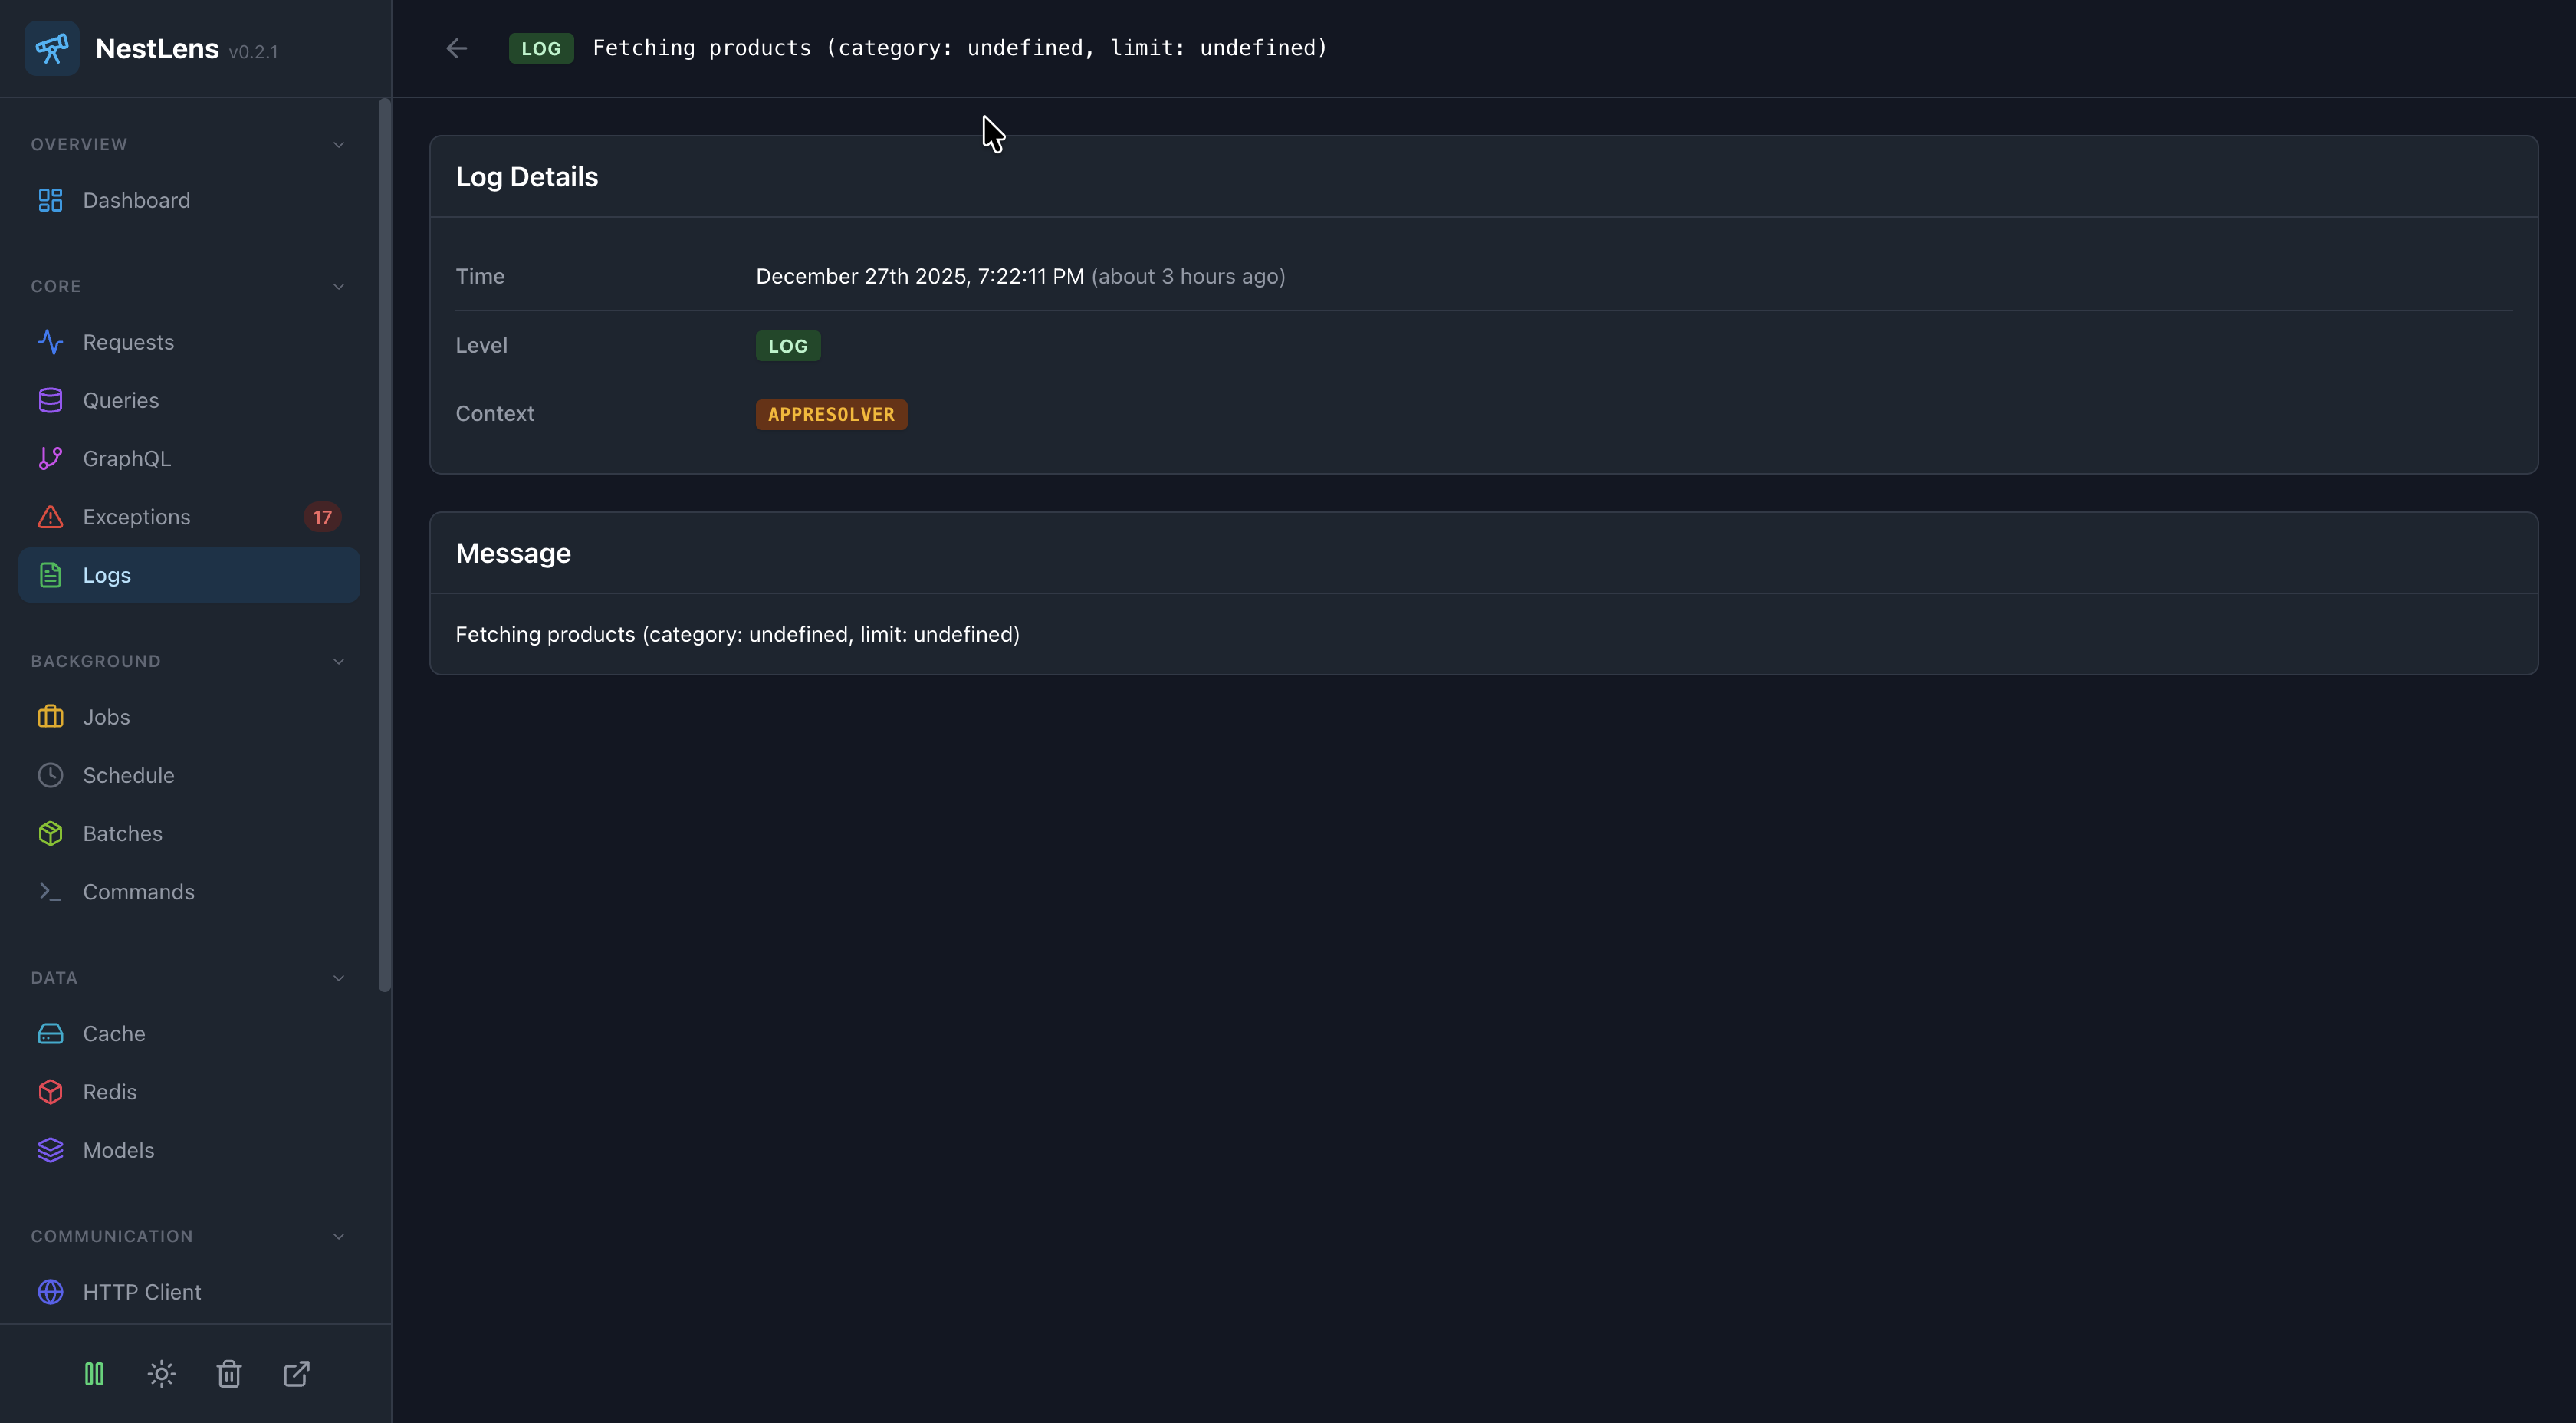Open the Dashboard grid icon

[x=50, y=200]
